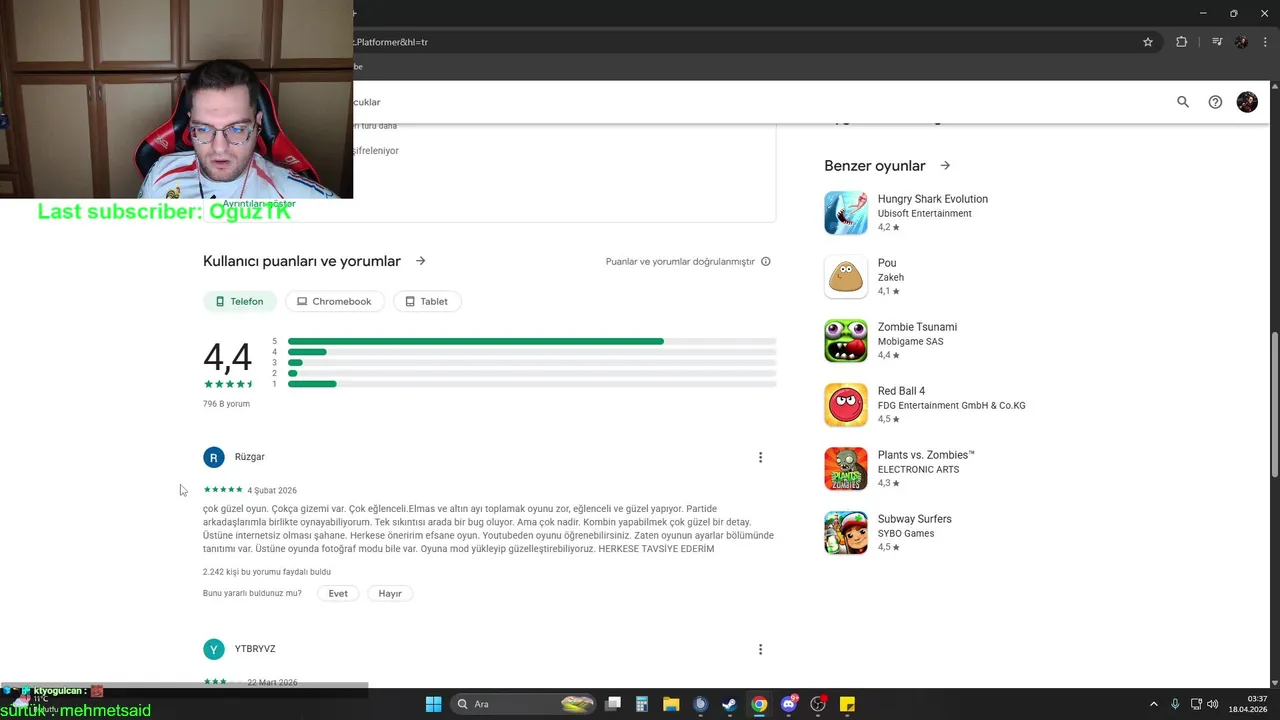
Task: Open options menu for Rüzgar's review
Action: [x=760, y=457]
